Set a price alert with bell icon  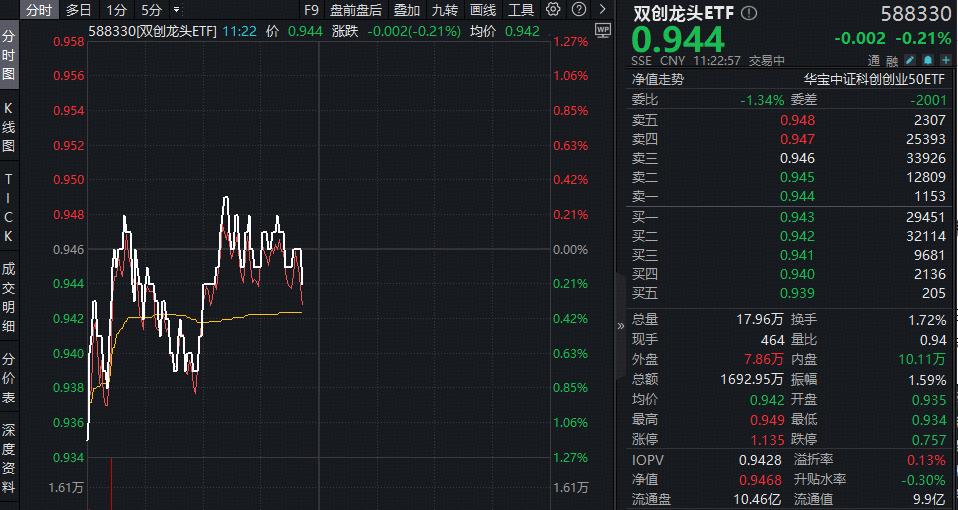tap(927, 61)
